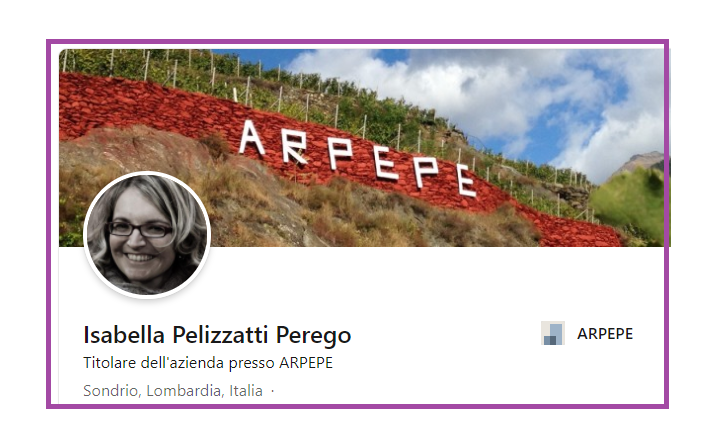Open the ARPEPE company page link

point(604,333)
